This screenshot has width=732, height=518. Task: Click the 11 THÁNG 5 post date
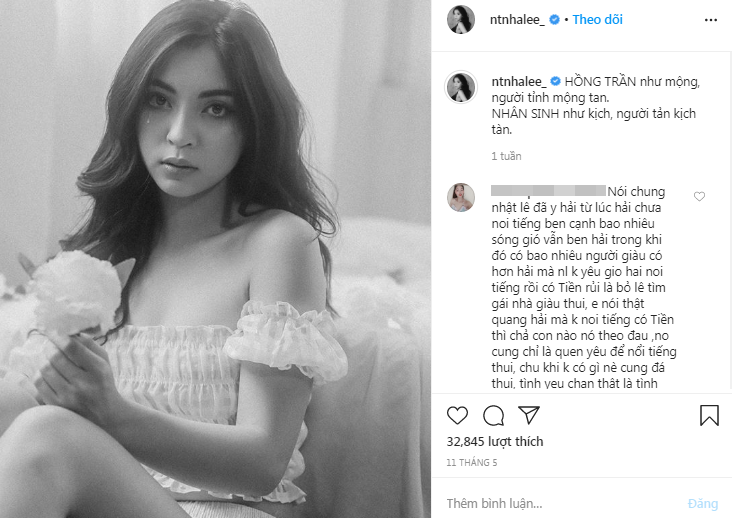tap(472, 462)
